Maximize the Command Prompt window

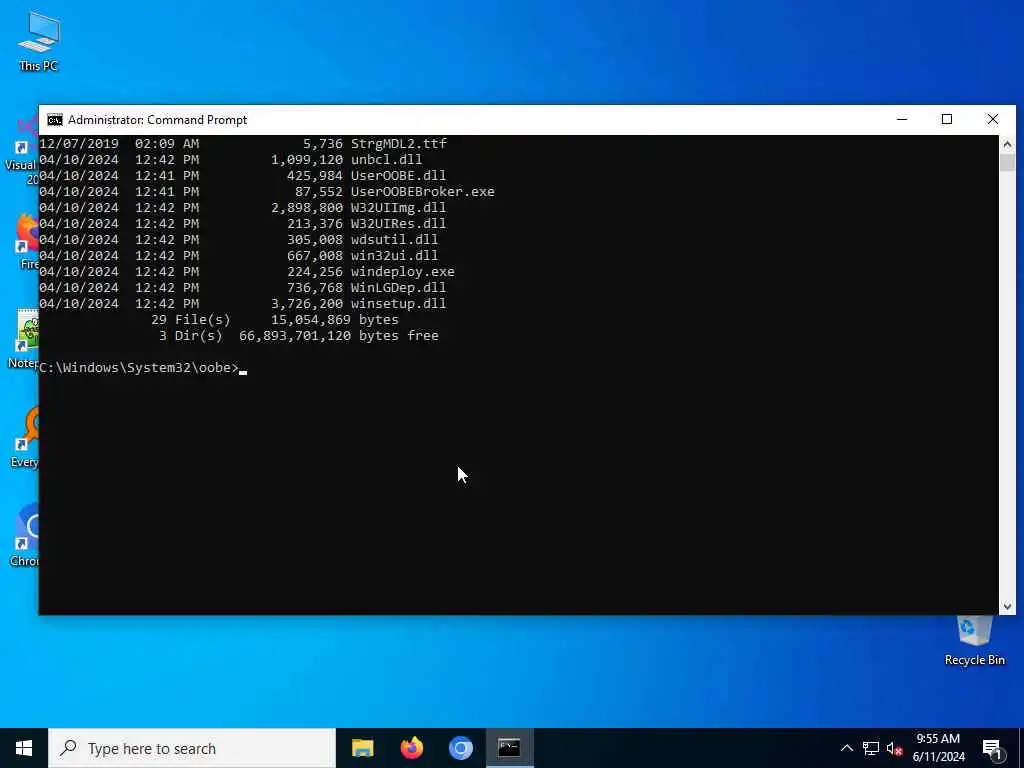click(x=947, y=120)
